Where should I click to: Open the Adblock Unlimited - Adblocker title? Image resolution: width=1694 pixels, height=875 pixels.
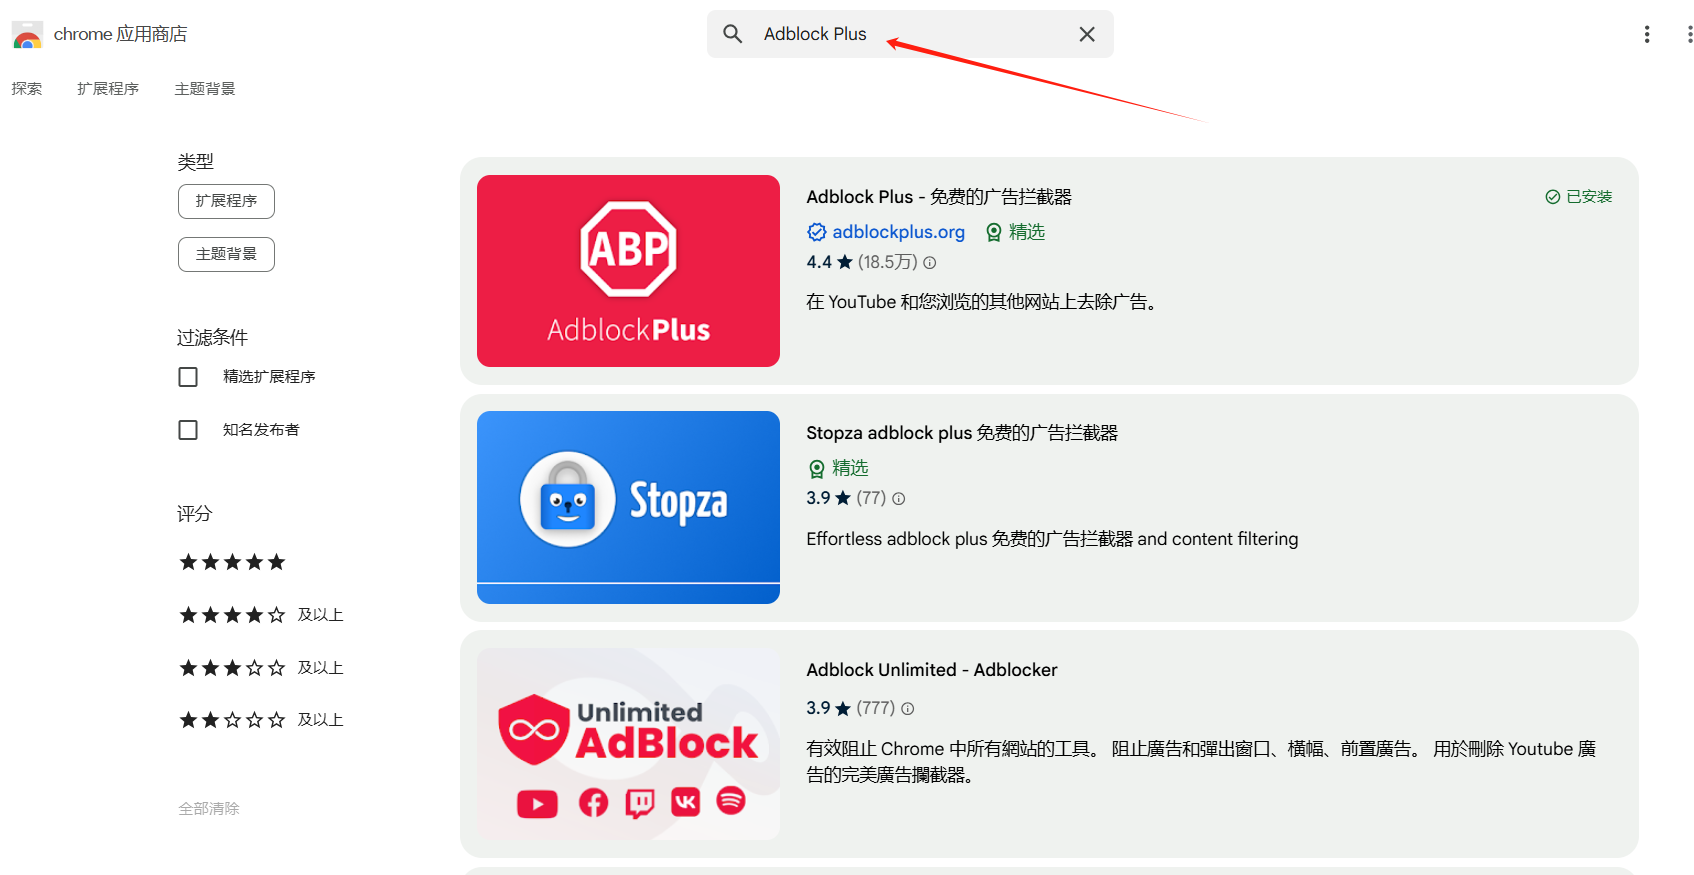coord(932,670)
